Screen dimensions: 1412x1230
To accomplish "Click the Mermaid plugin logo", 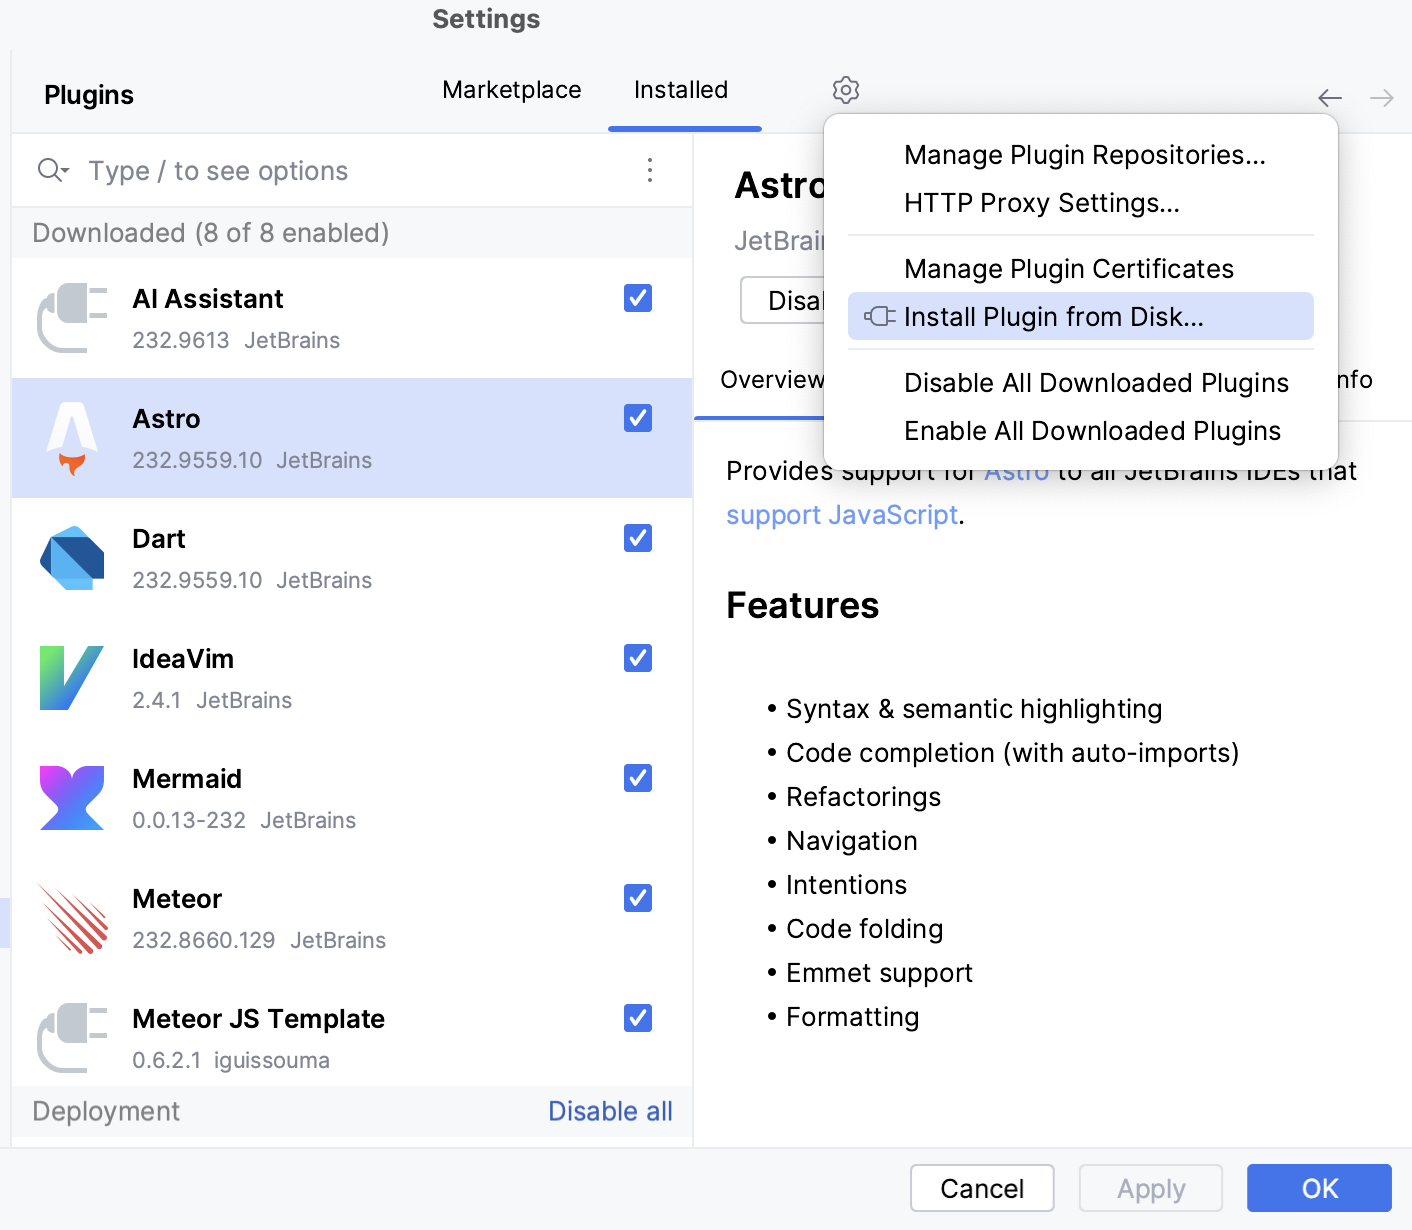I will tap(72, 798).
